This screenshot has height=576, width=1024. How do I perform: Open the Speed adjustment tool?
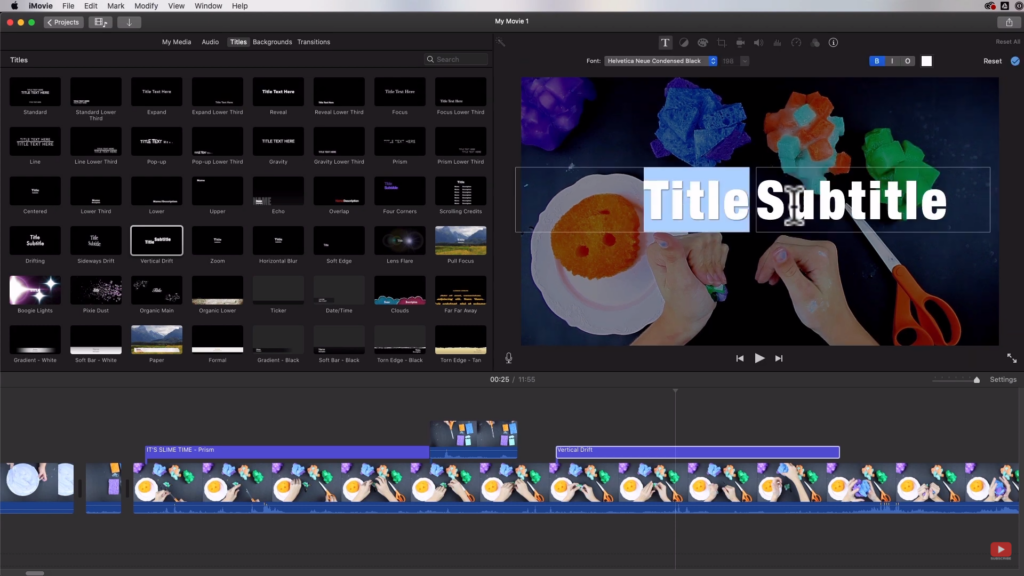coord(796,42)
